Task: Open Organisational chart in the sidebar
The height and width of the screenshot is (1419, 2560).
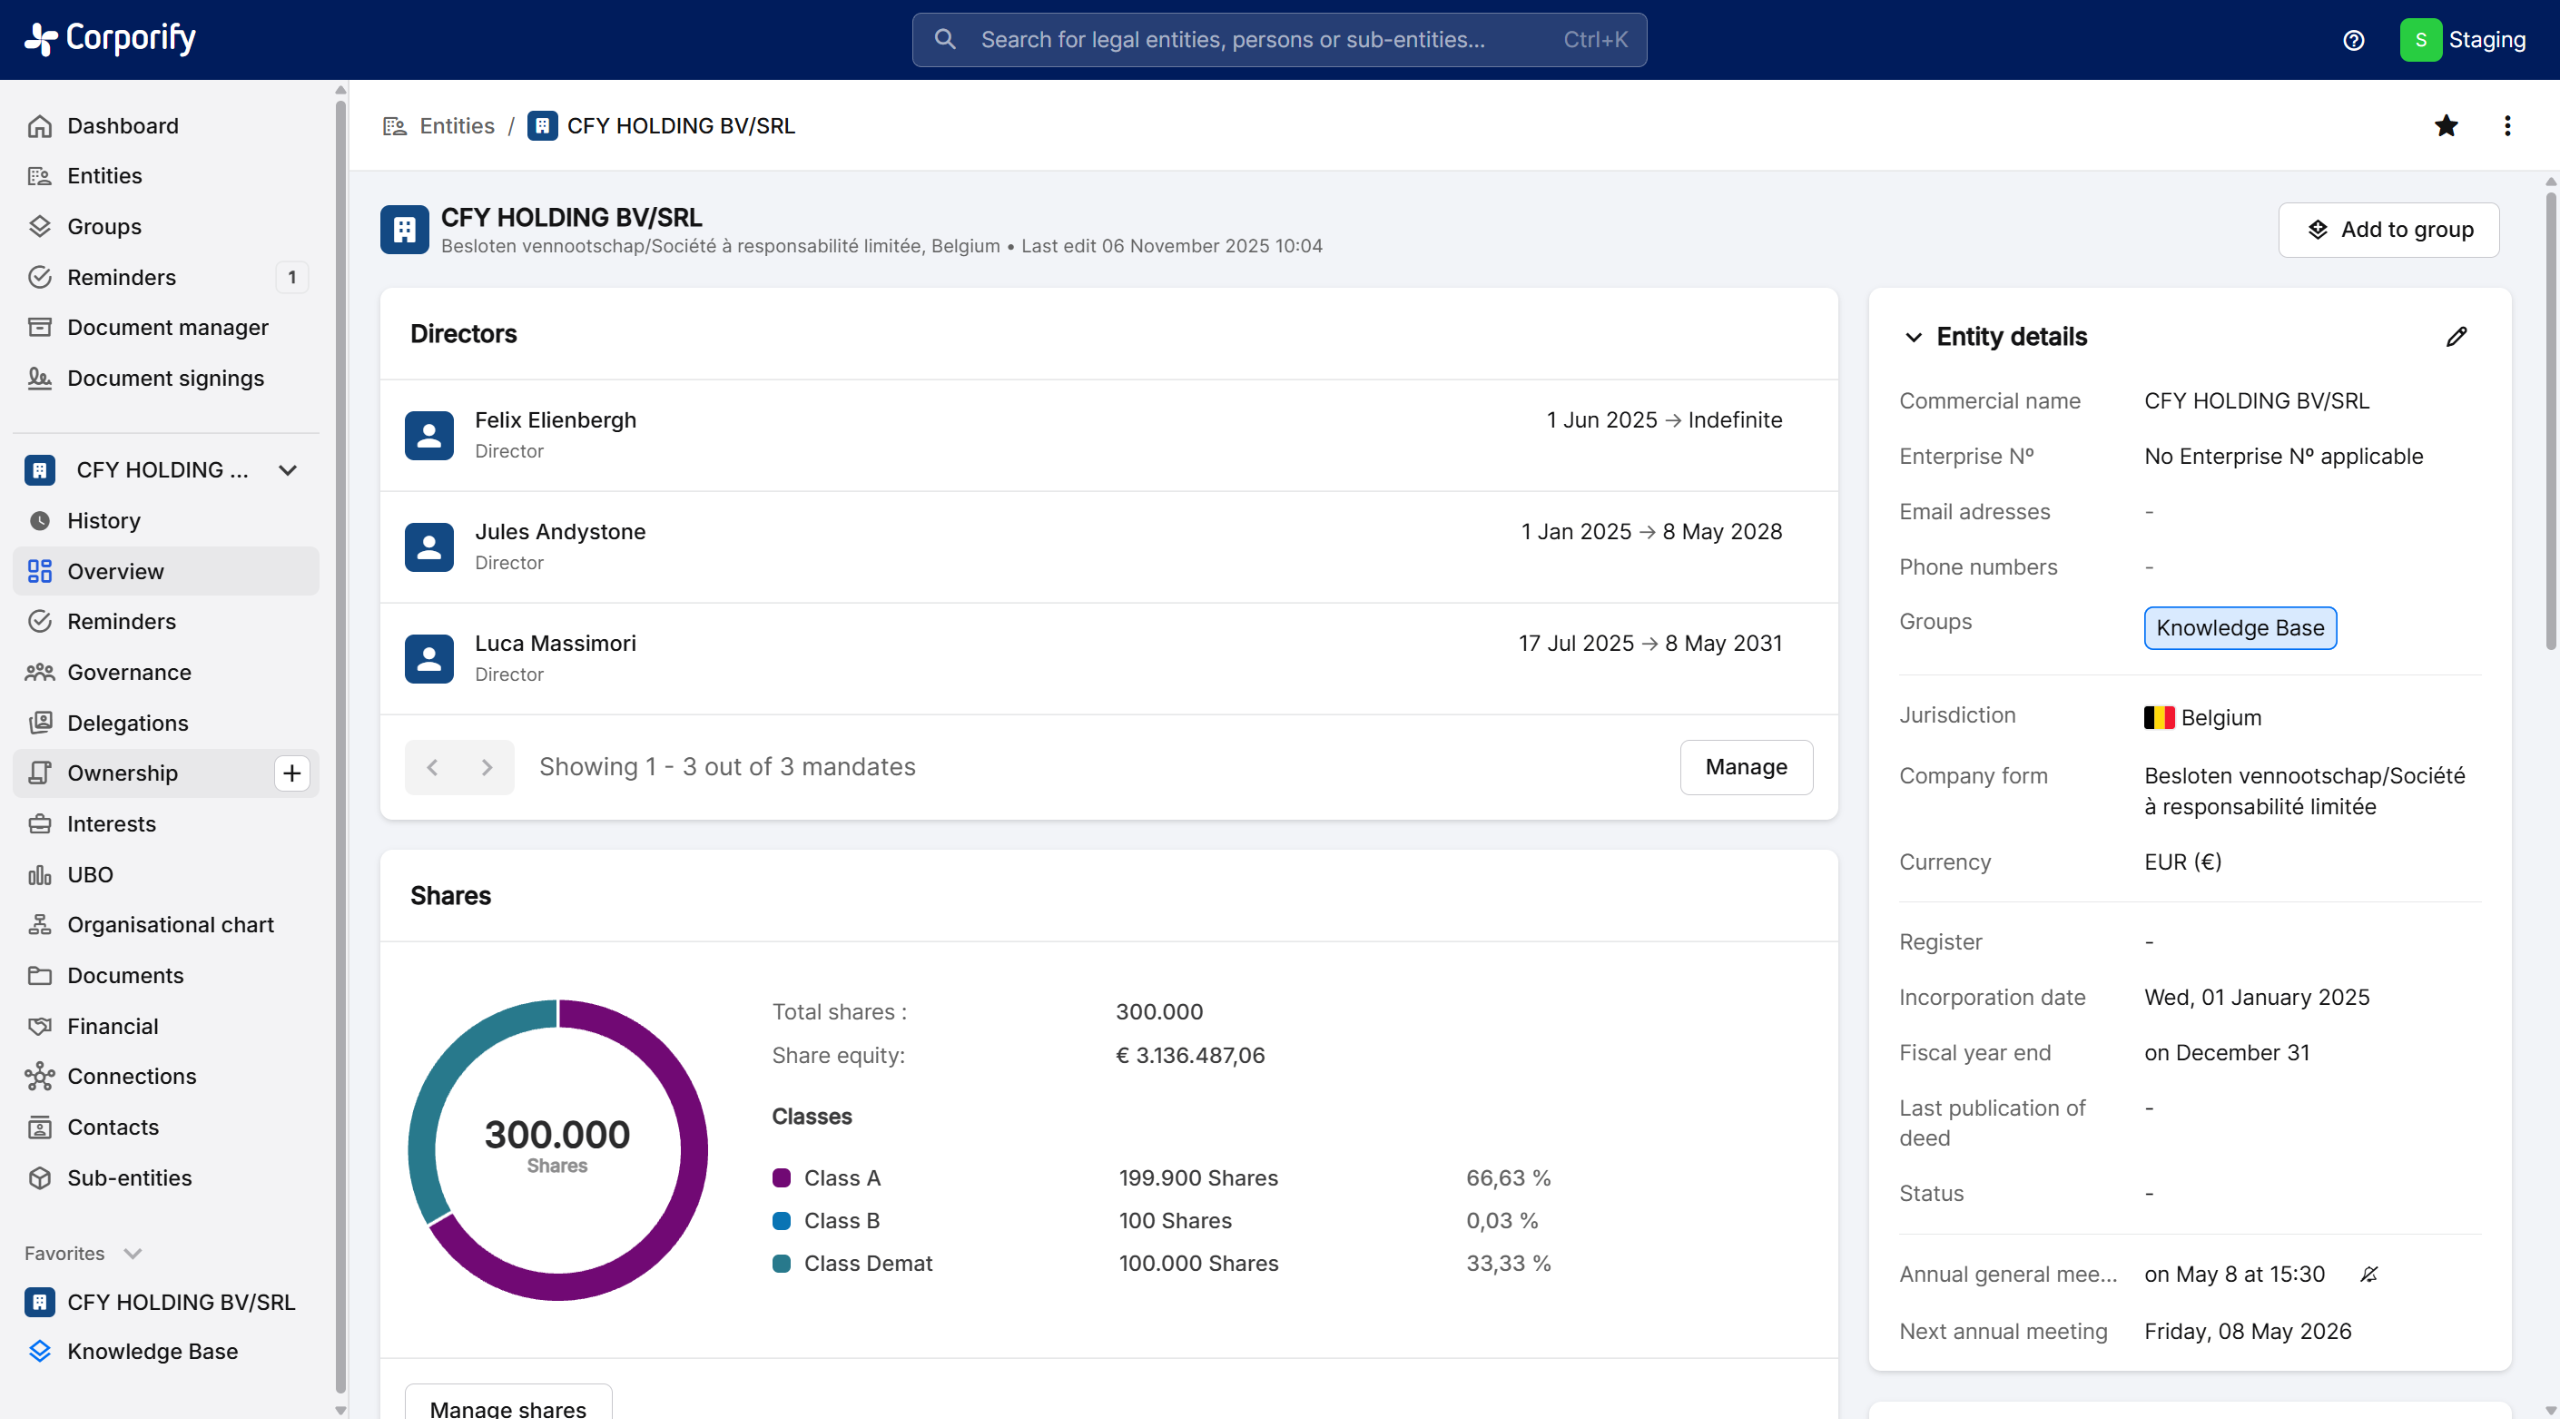Action: tap(170, 925)
